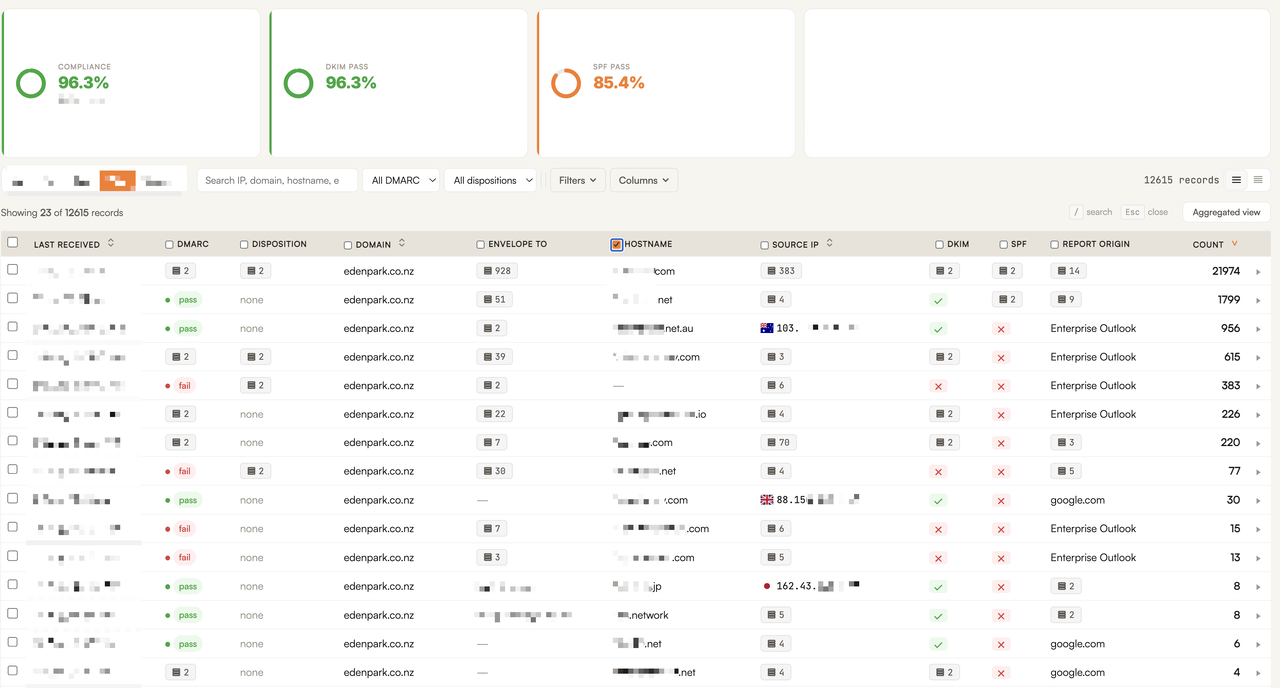Click the DKIM red cross in the count 15 row
The image size is (1280, 688).
tap(938, 529)
